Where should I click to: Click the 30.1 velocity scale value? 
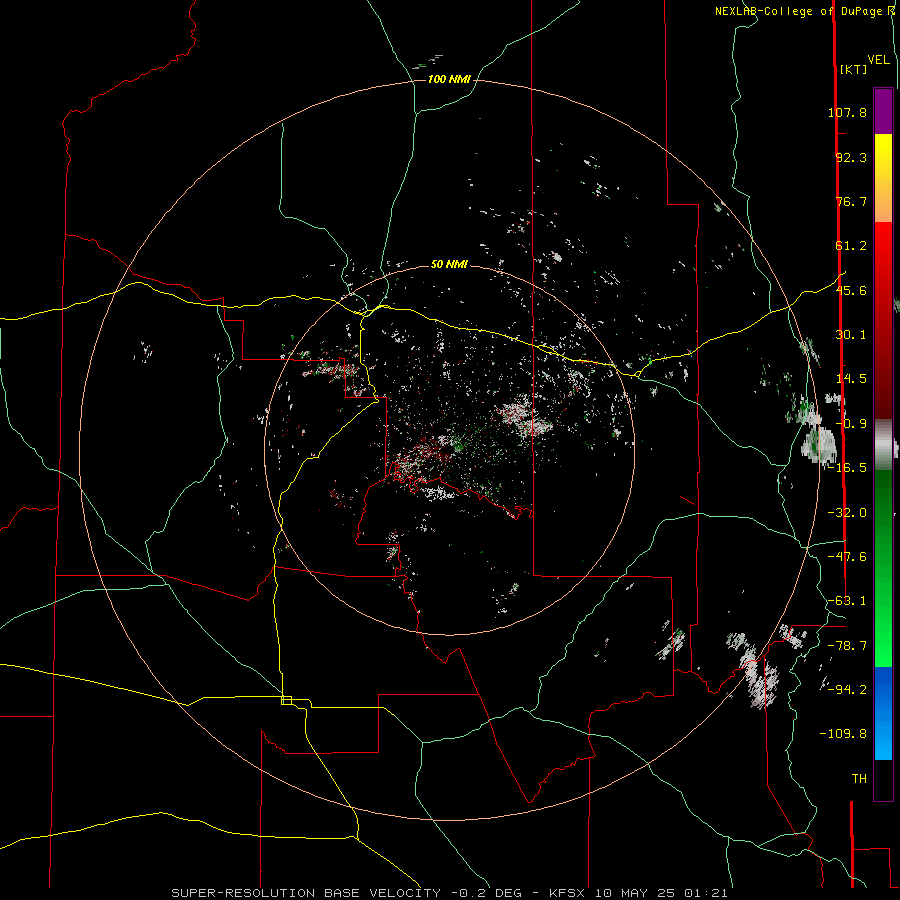tap(851, 335)
